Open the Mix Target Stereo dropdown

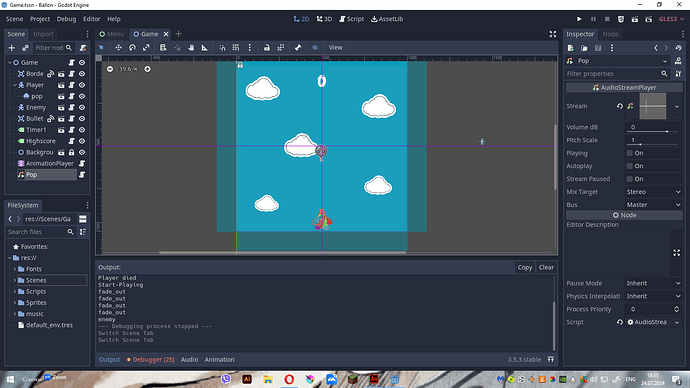653,192
